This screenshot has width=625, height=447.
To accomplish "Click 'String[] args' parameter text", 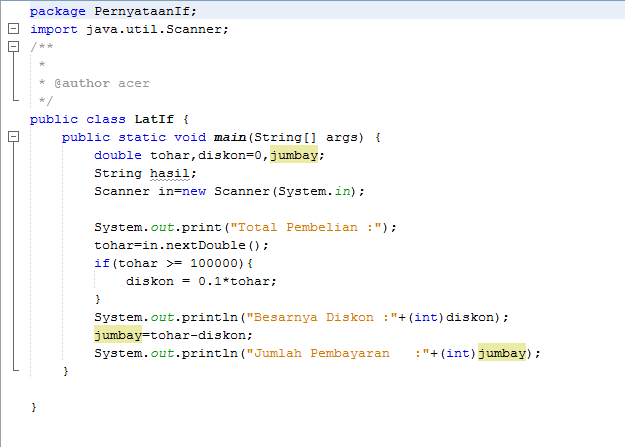I will tap(309, 137).
